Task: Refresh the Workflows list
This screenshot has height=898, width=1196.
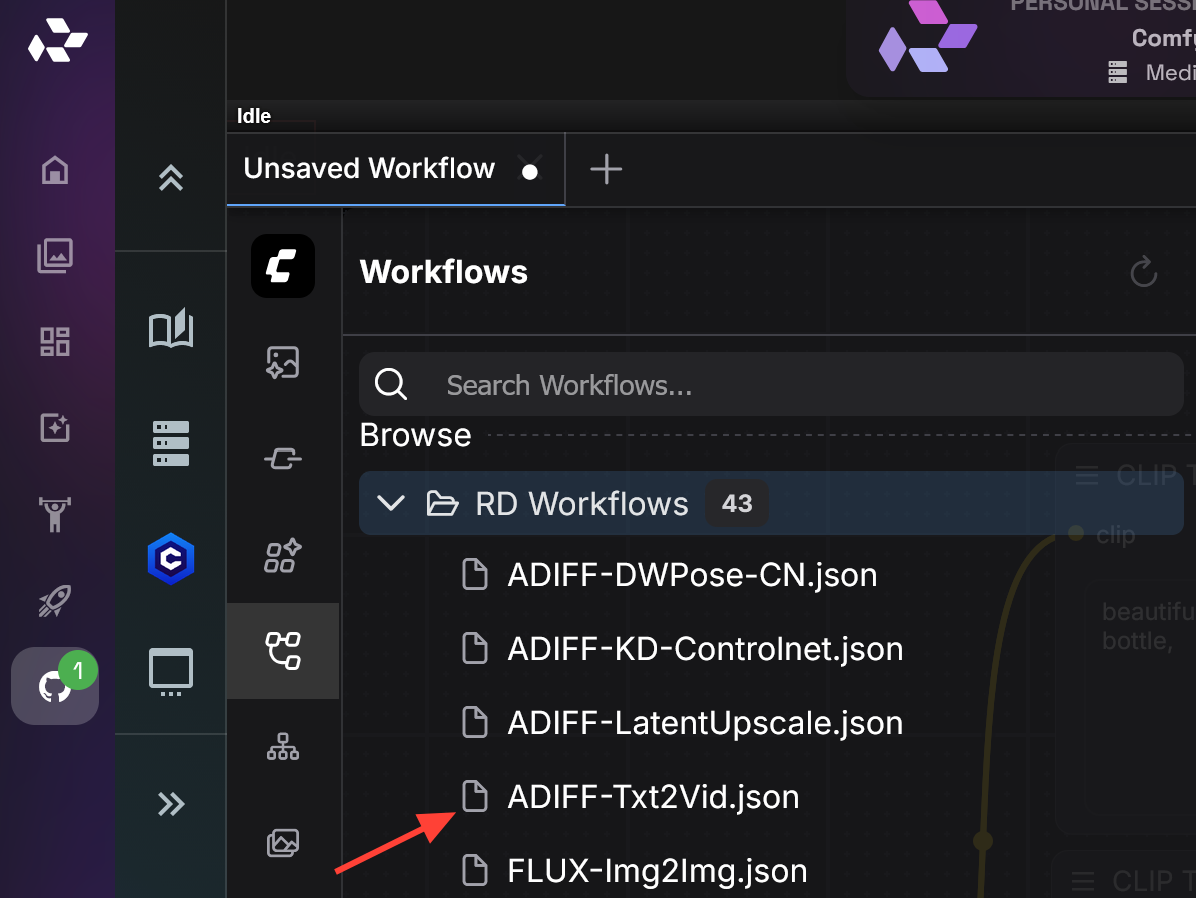Action: (1143, 272)
